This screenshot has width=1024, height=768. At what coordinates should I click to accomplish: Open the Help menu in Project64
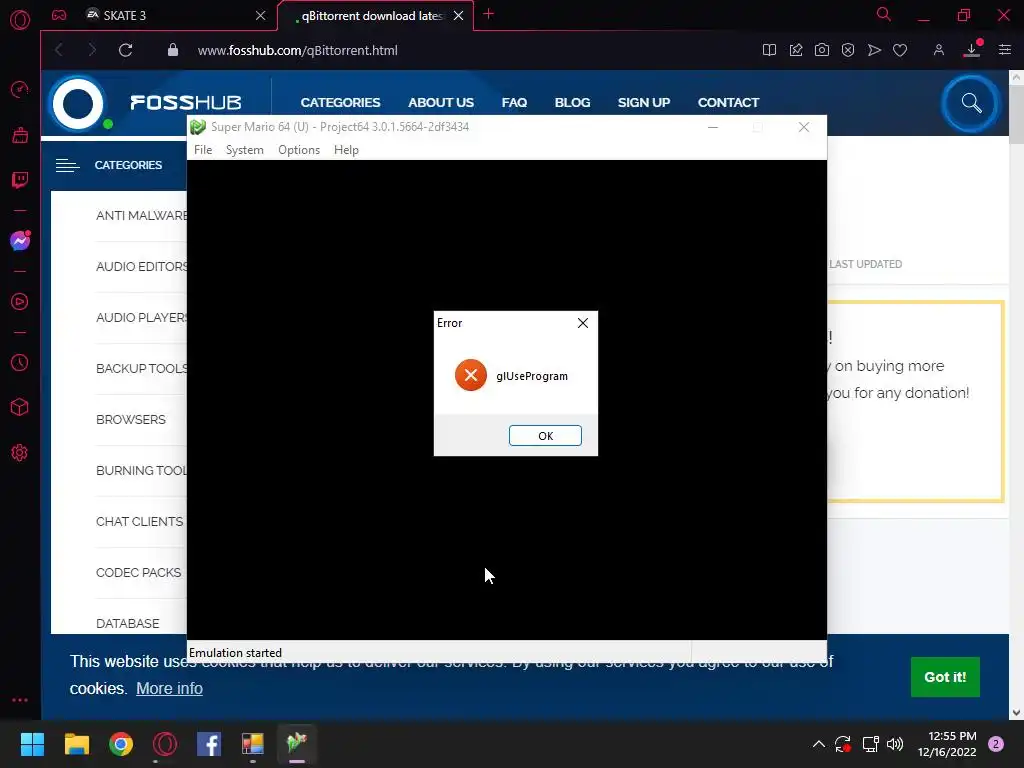(x=346, y=150)
